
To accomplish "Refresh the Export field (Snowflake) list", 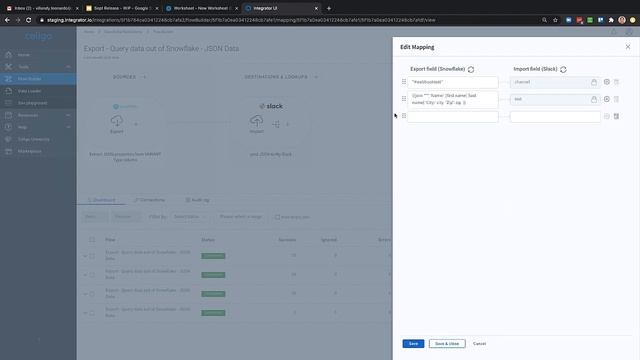I will point(471,69).
